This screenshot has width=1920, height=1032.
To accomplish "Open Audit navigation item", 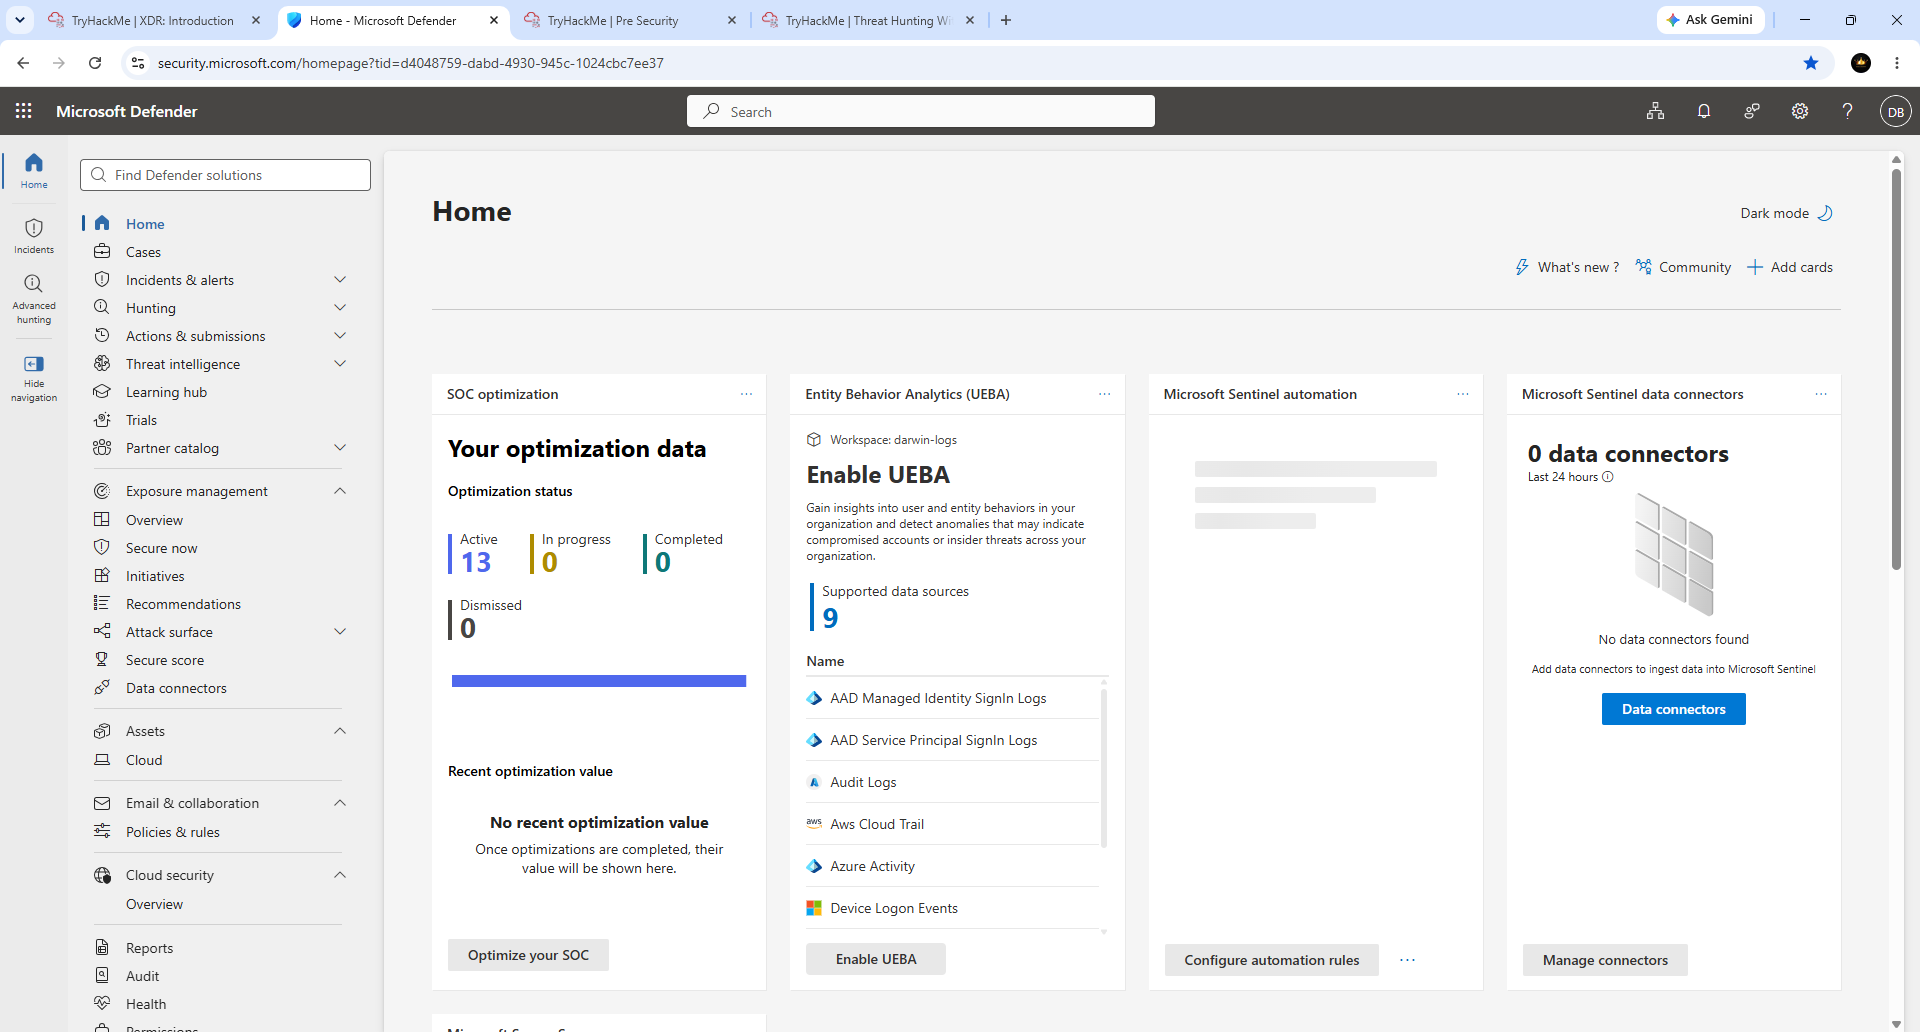I will [142, 976].
